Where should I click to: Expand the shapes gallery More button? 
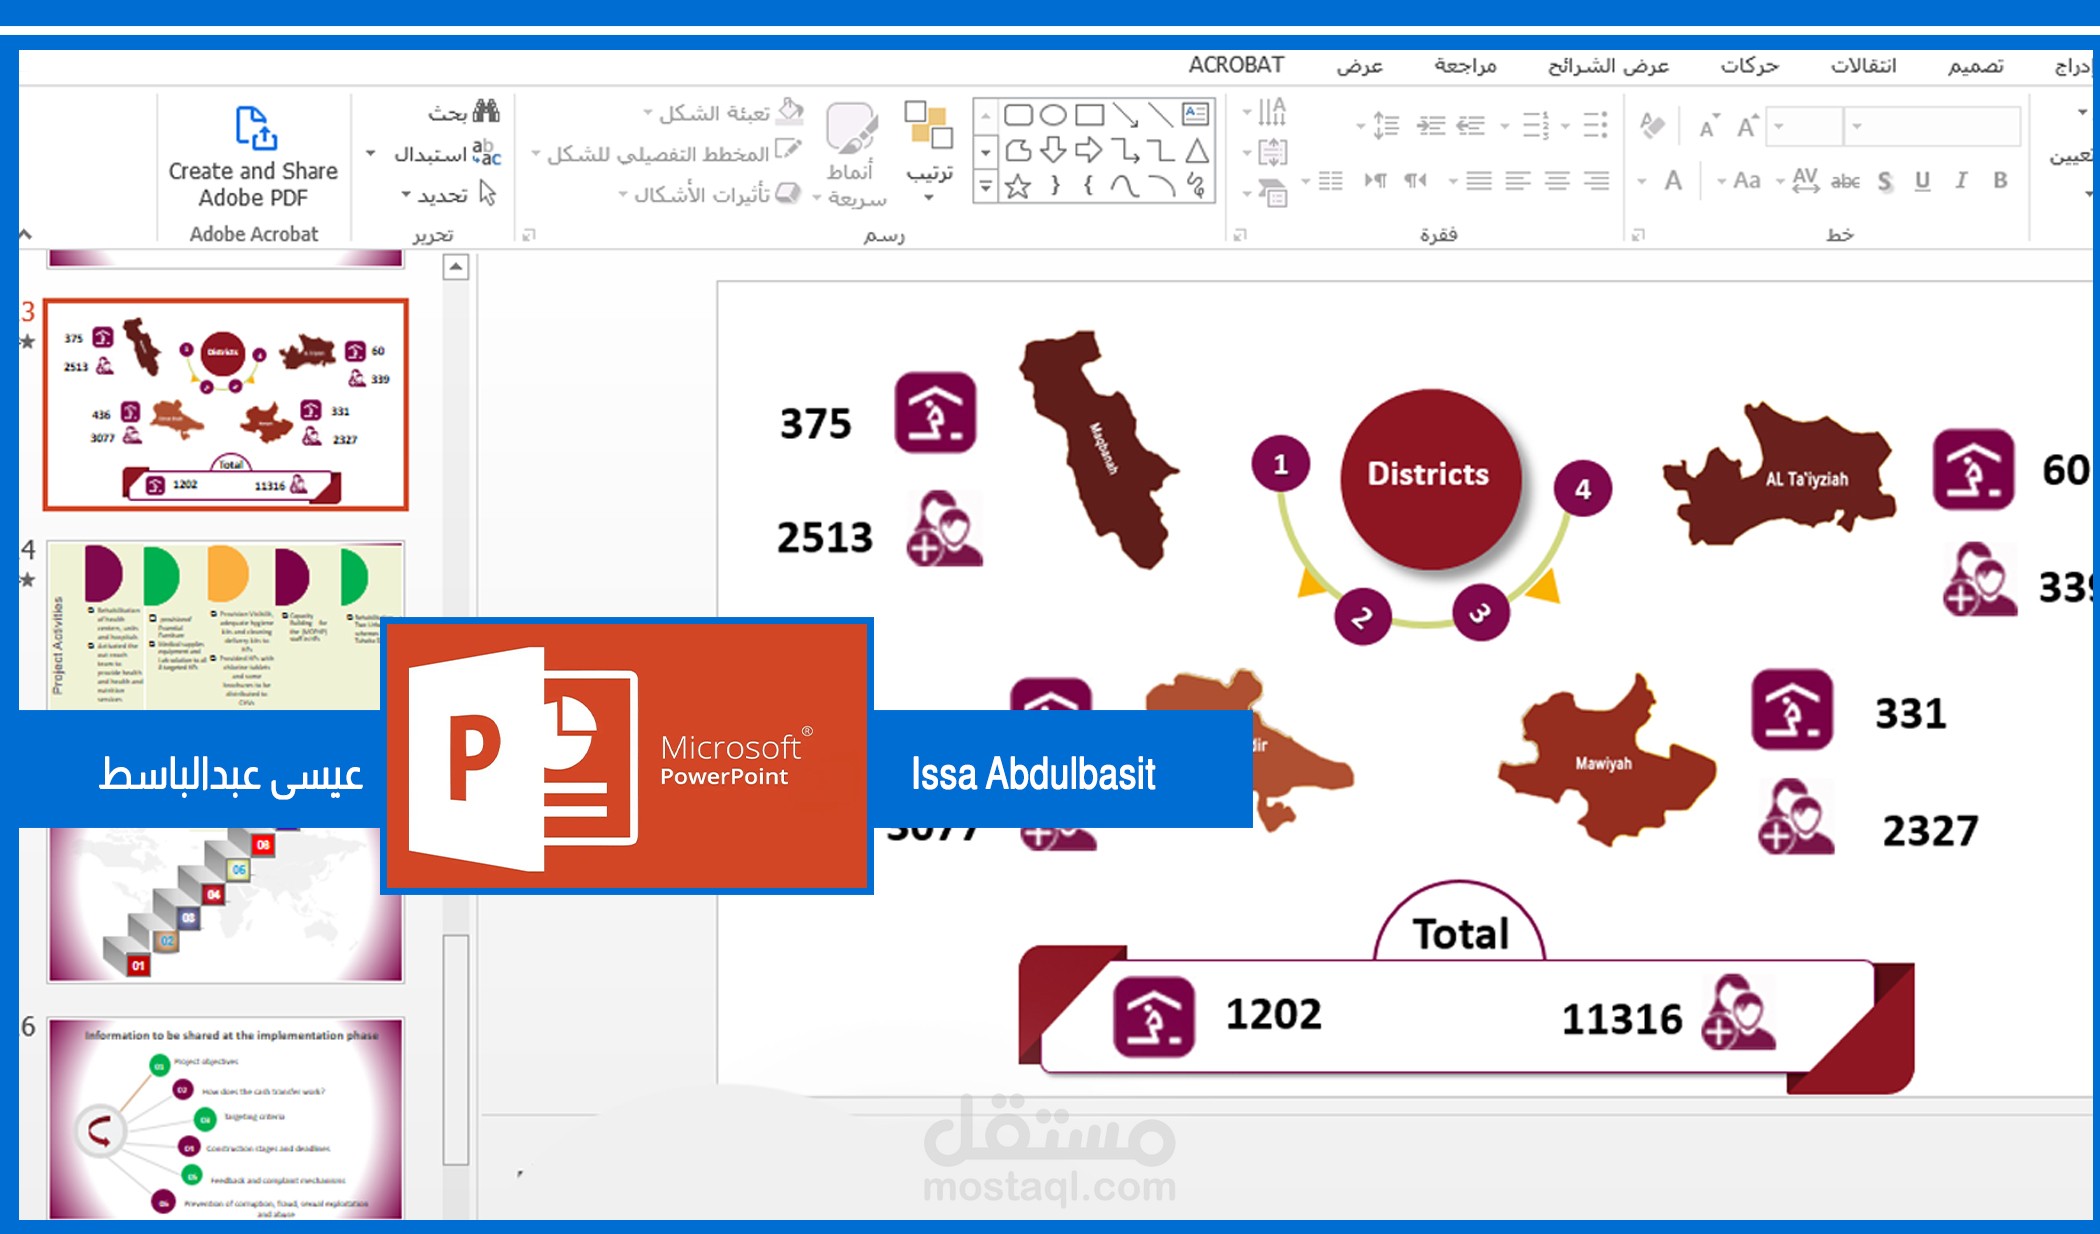click(x=985, y=186)
